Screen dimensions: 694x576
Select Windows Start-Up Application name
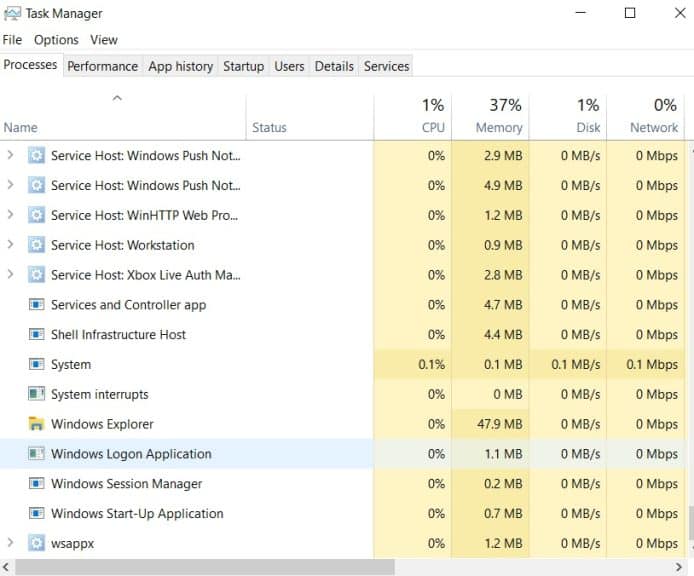pyautogui.click(x=137, y=514)
